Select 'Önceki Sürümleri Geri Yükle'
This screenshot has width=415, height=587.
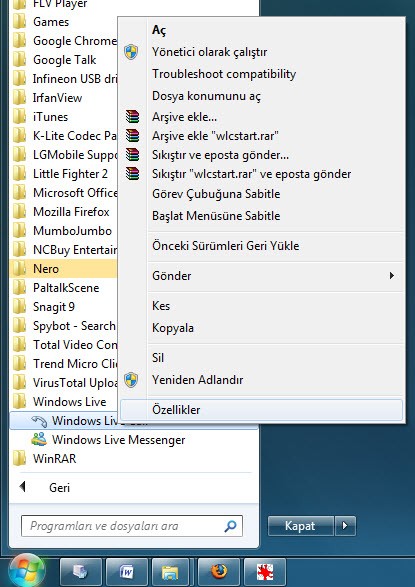point(262,246)
